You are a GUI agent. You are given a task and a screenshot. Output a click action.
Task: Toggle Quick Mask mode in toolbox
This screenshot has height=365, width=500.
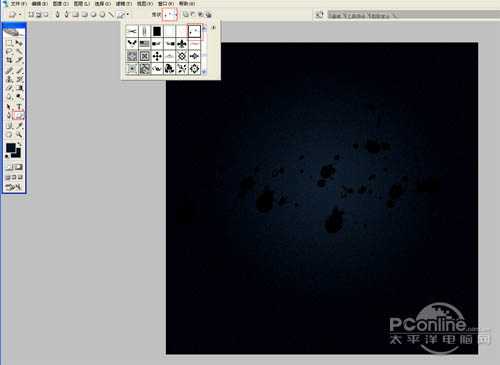[19, 167]
